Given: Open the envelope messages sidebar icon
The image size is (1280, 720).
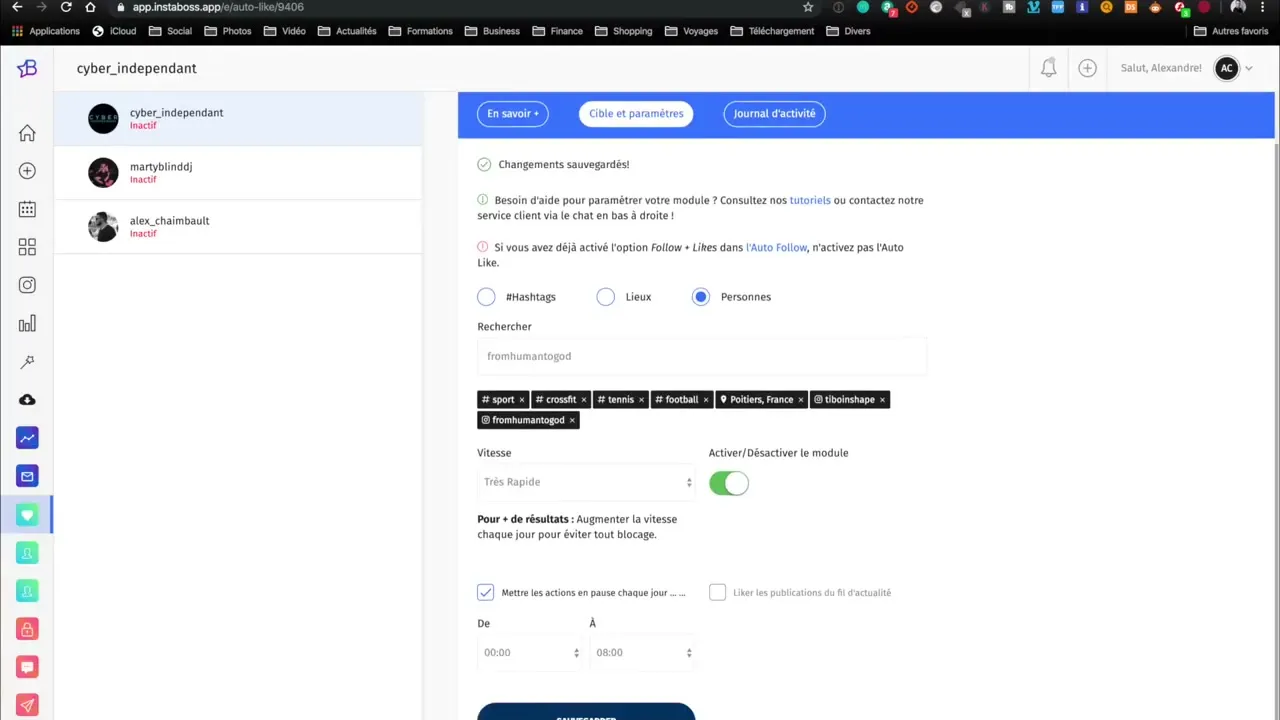Looking at the screenshot, I should coord(27,476).
